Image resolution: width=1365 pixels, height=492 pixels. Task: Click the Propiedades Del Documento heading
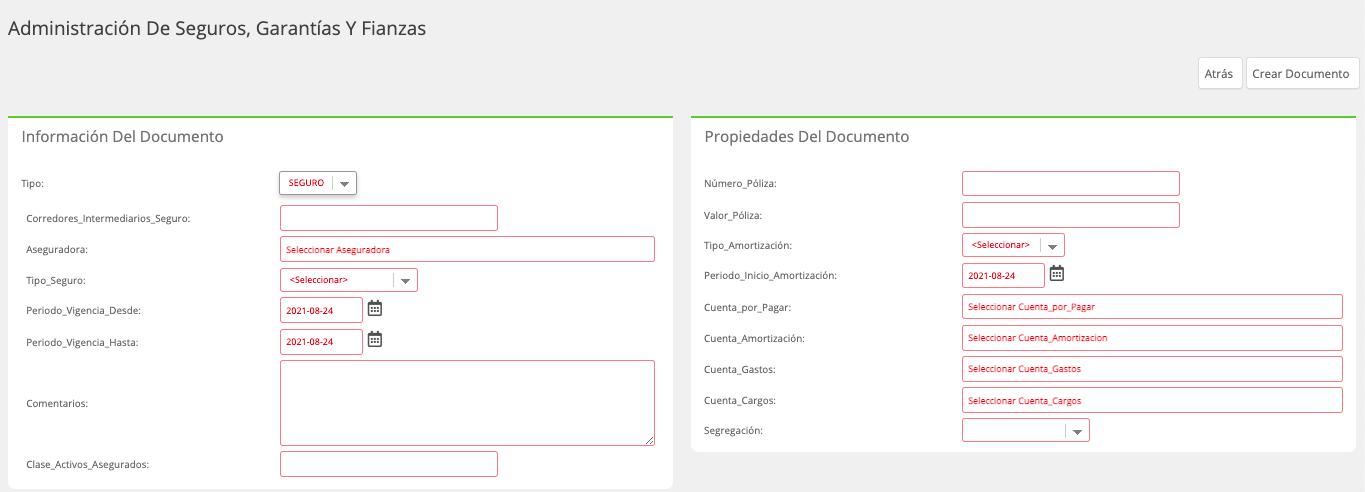(807, 137)
